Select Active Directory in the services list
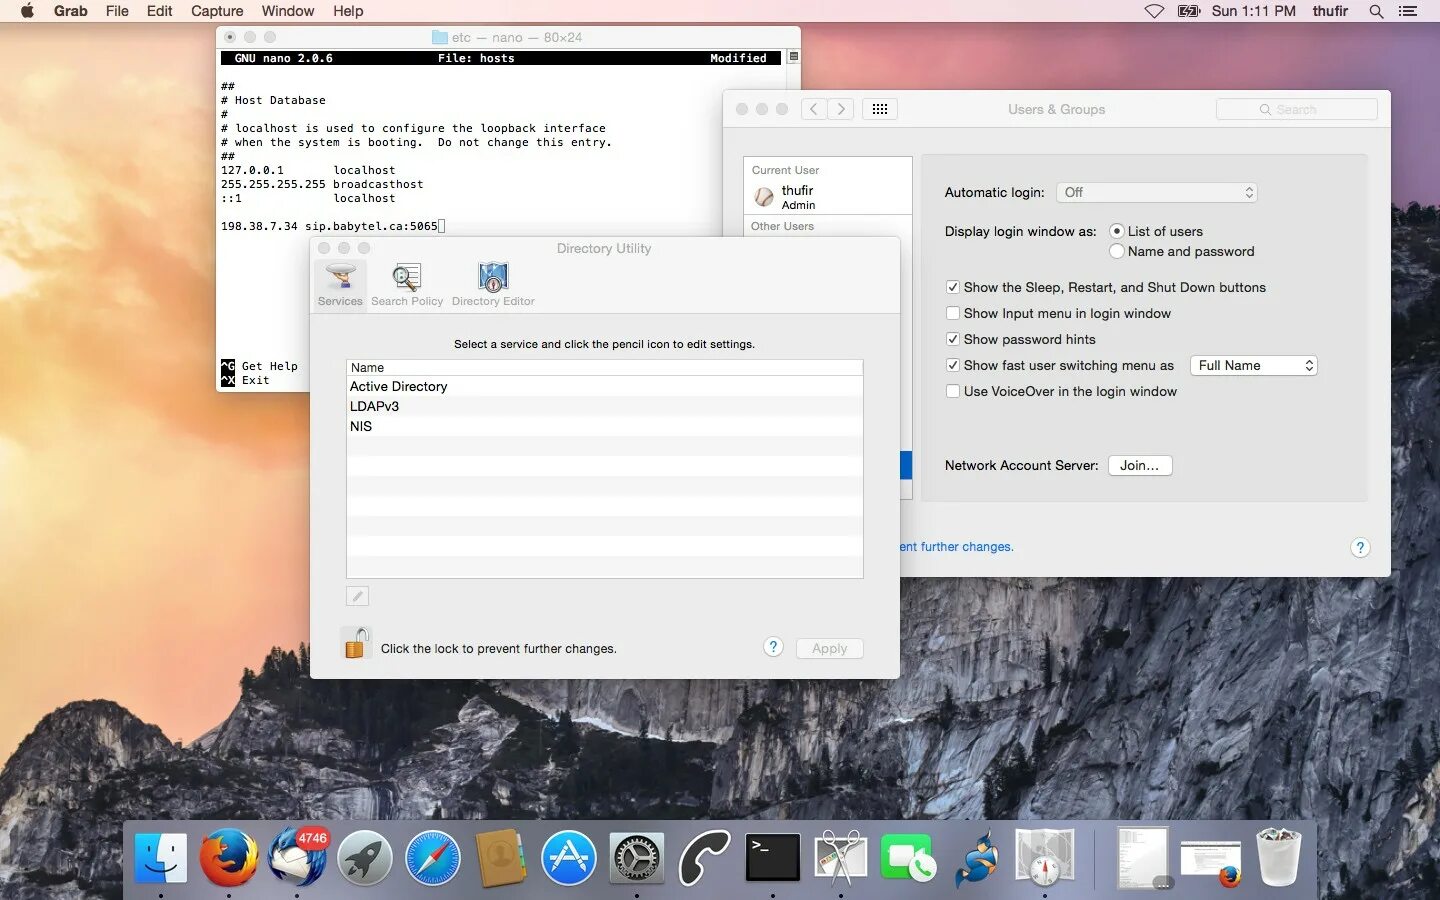 click(x=604, y=386)
